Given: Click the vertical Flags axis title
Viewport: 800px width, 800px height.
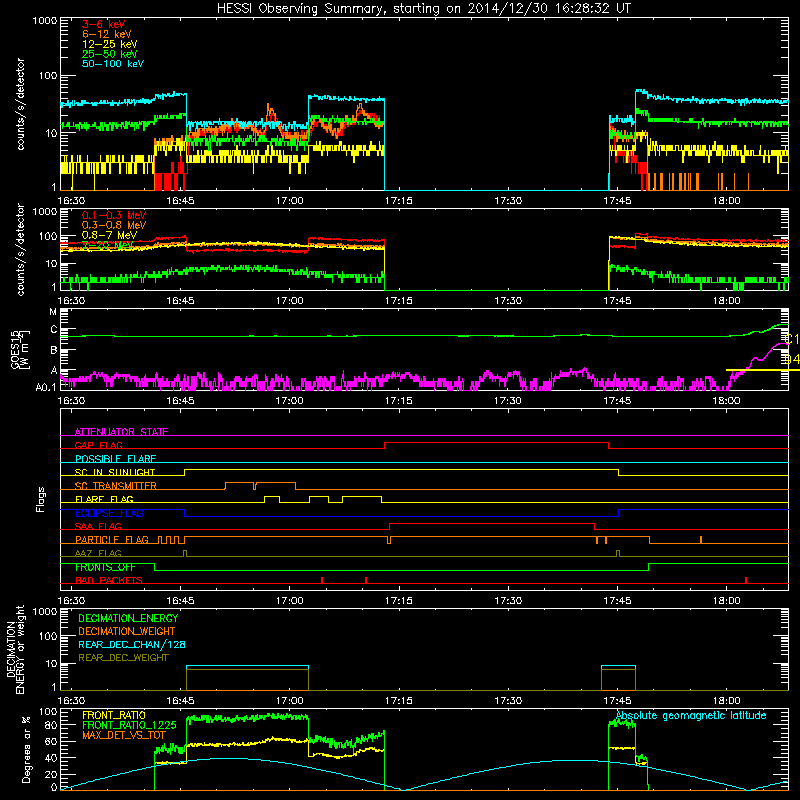Looking at the screenshot, I should [x=41, y=499].
